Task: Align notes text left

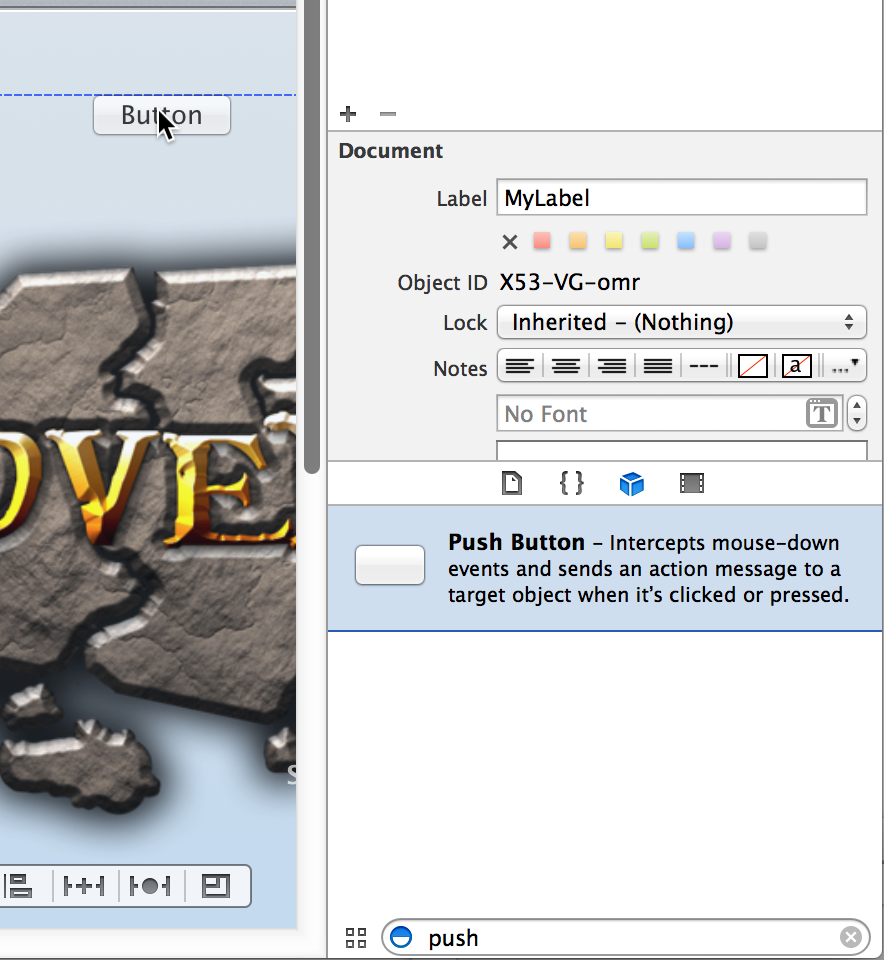Action: coord(520,366)
